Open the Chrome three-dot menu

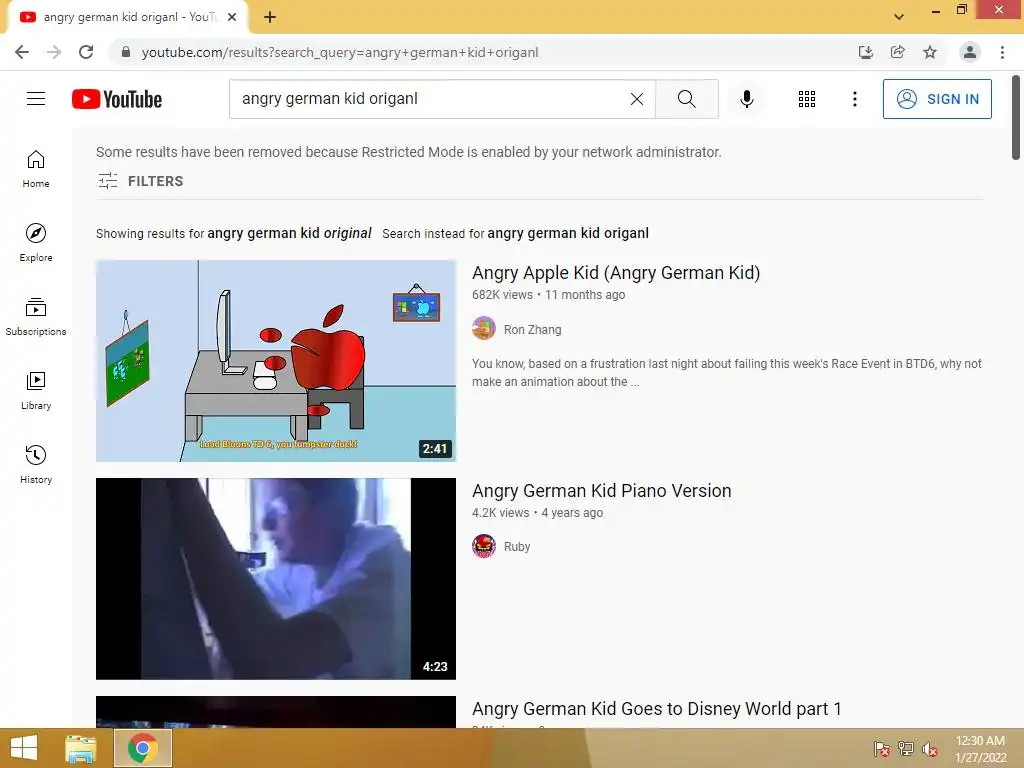point(1002,52)
